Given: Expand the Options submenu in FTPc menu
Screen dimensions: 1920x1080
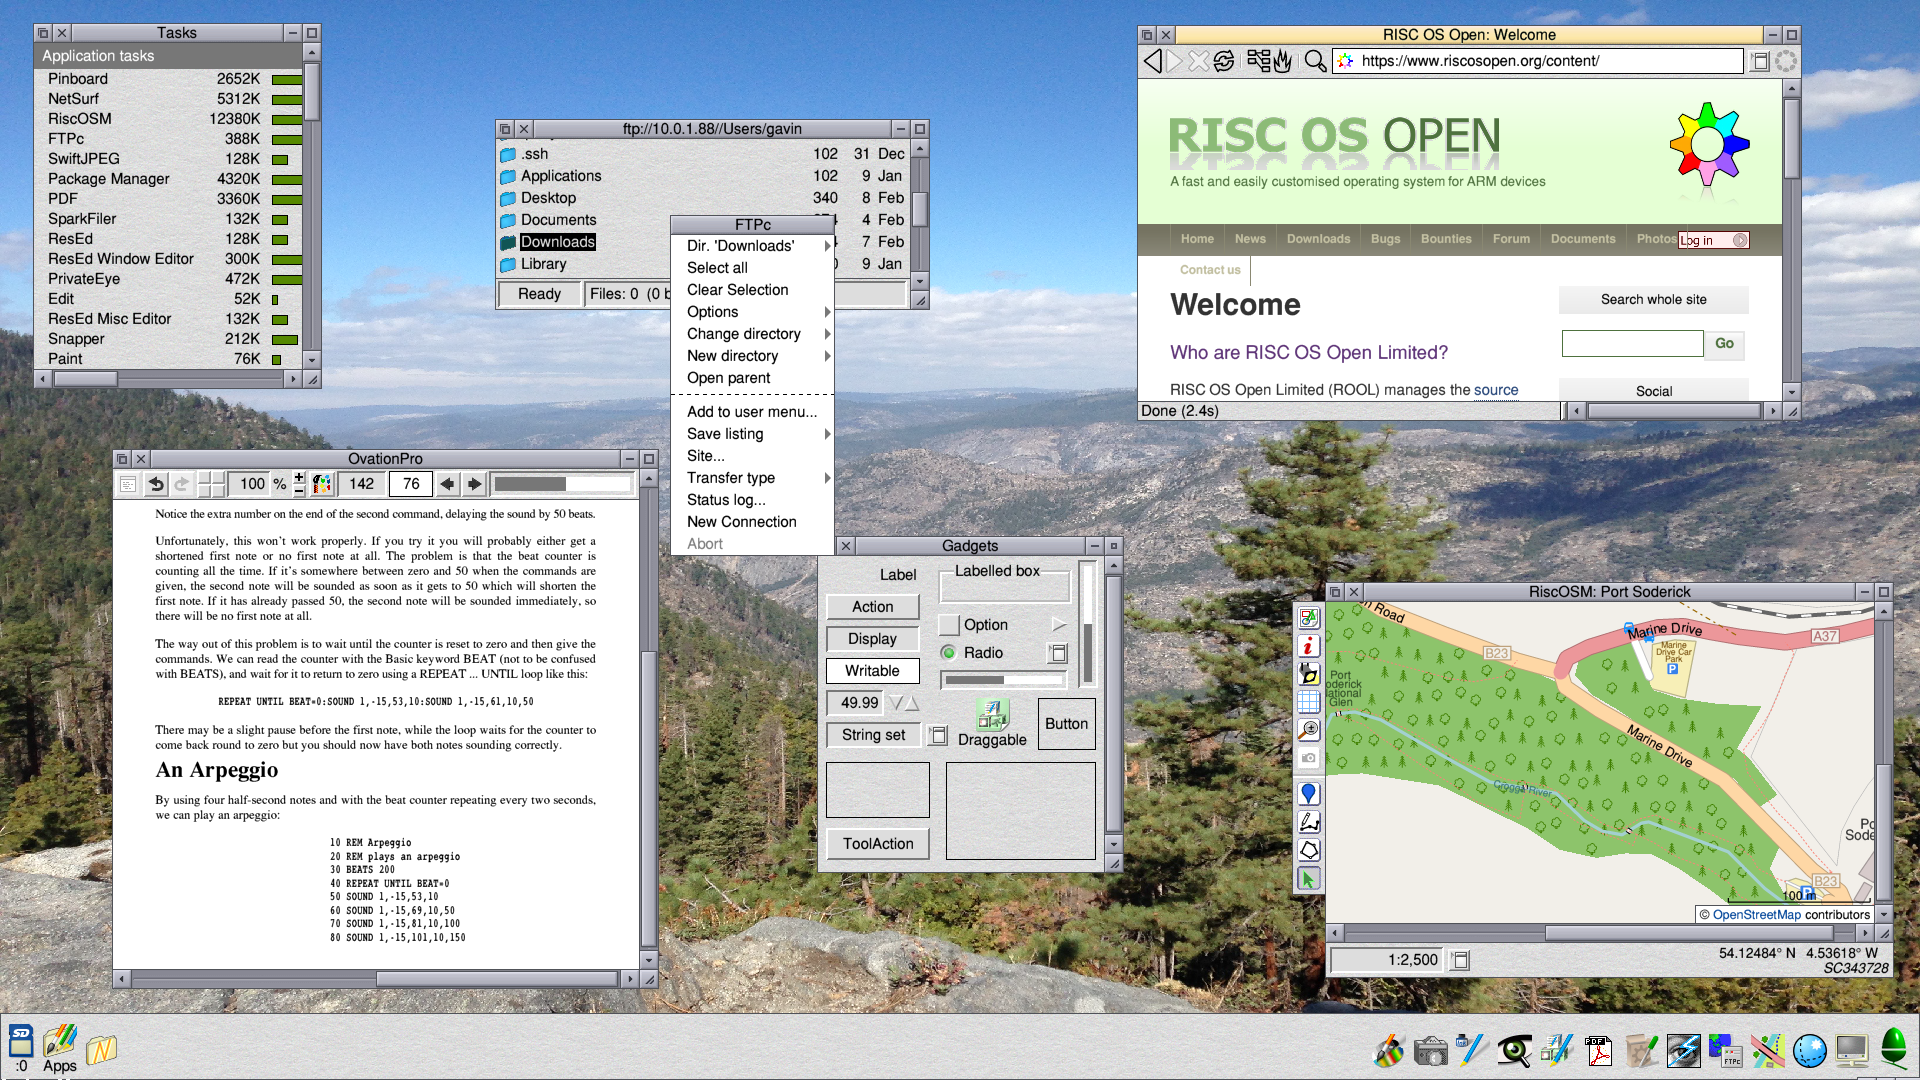Looking at the screenshot, I should tap(827, 312).
